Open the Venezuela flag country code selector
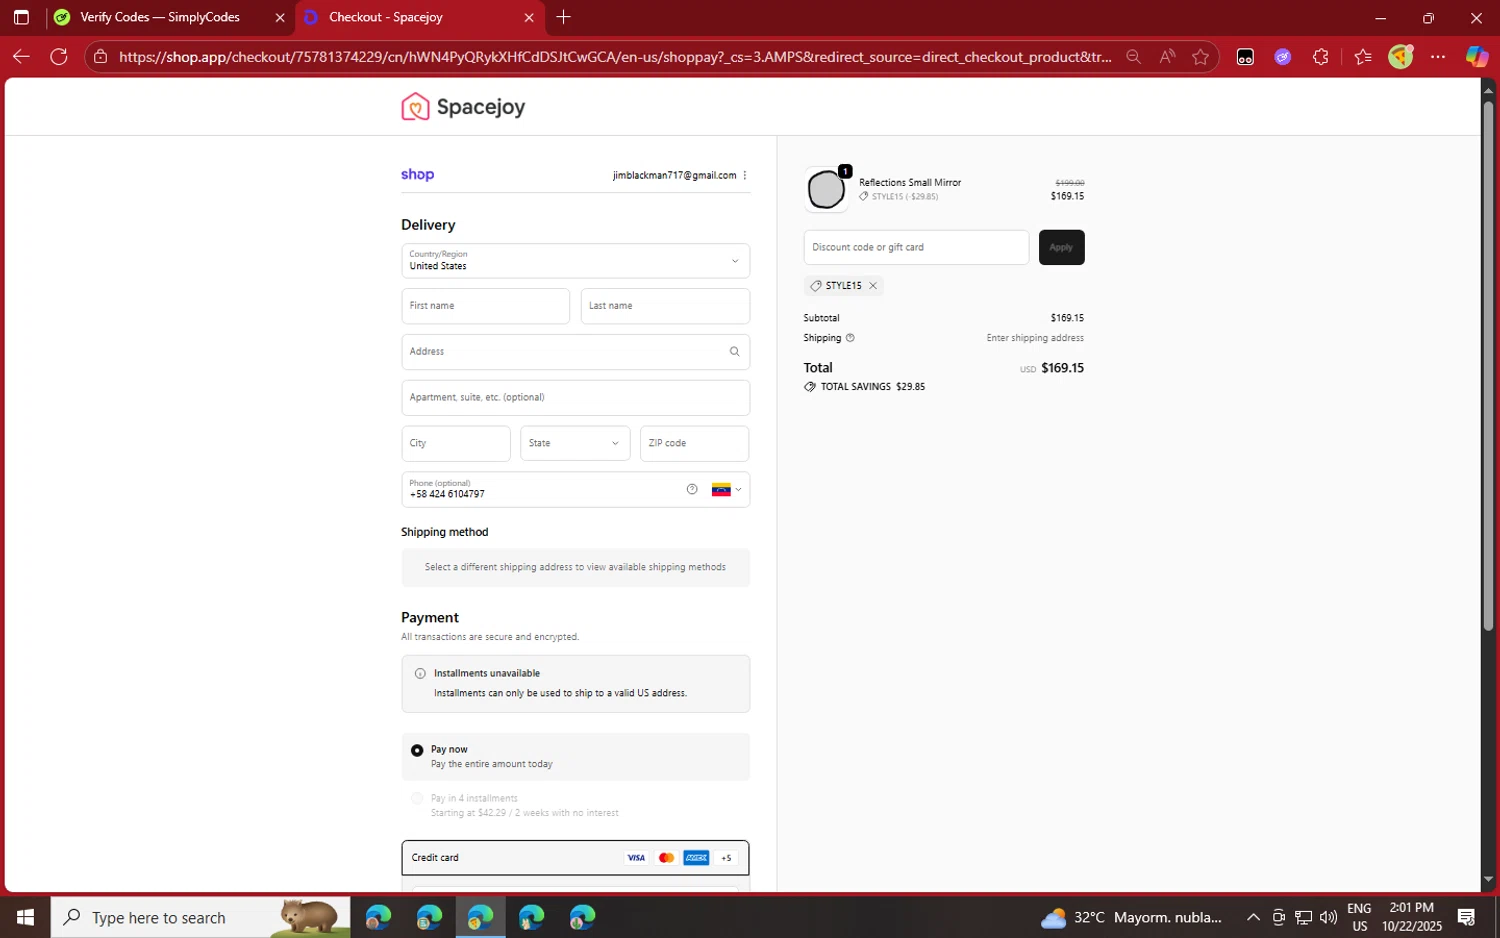The height and width of the screenshot is (938, 1500). click(726, 489)
